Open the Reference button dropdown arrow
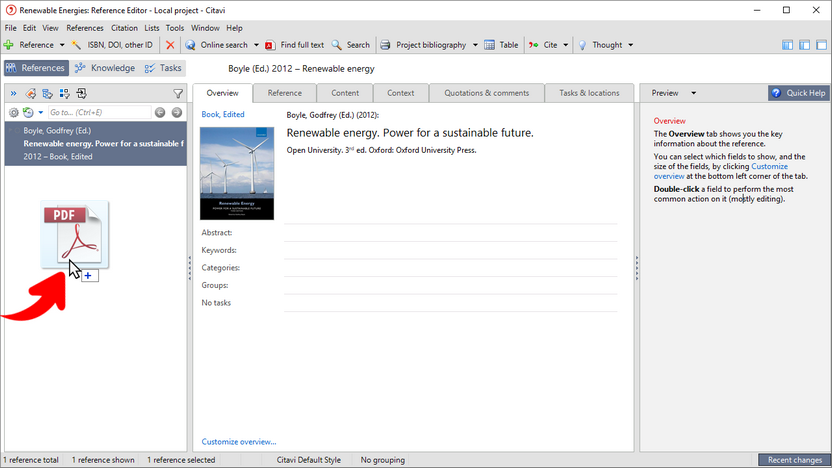 pos(62,45)
